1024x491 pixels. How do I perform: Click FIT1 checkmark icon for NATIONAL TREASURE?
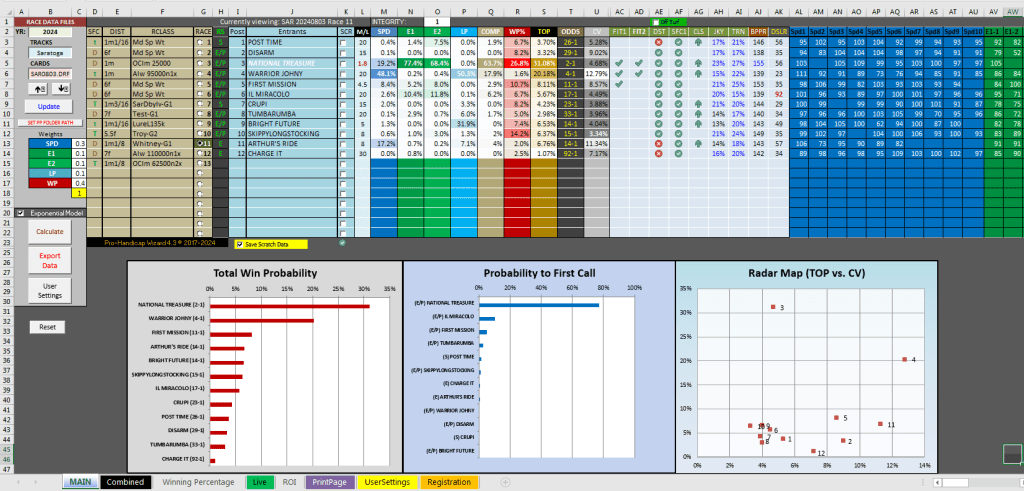(619, 62)
